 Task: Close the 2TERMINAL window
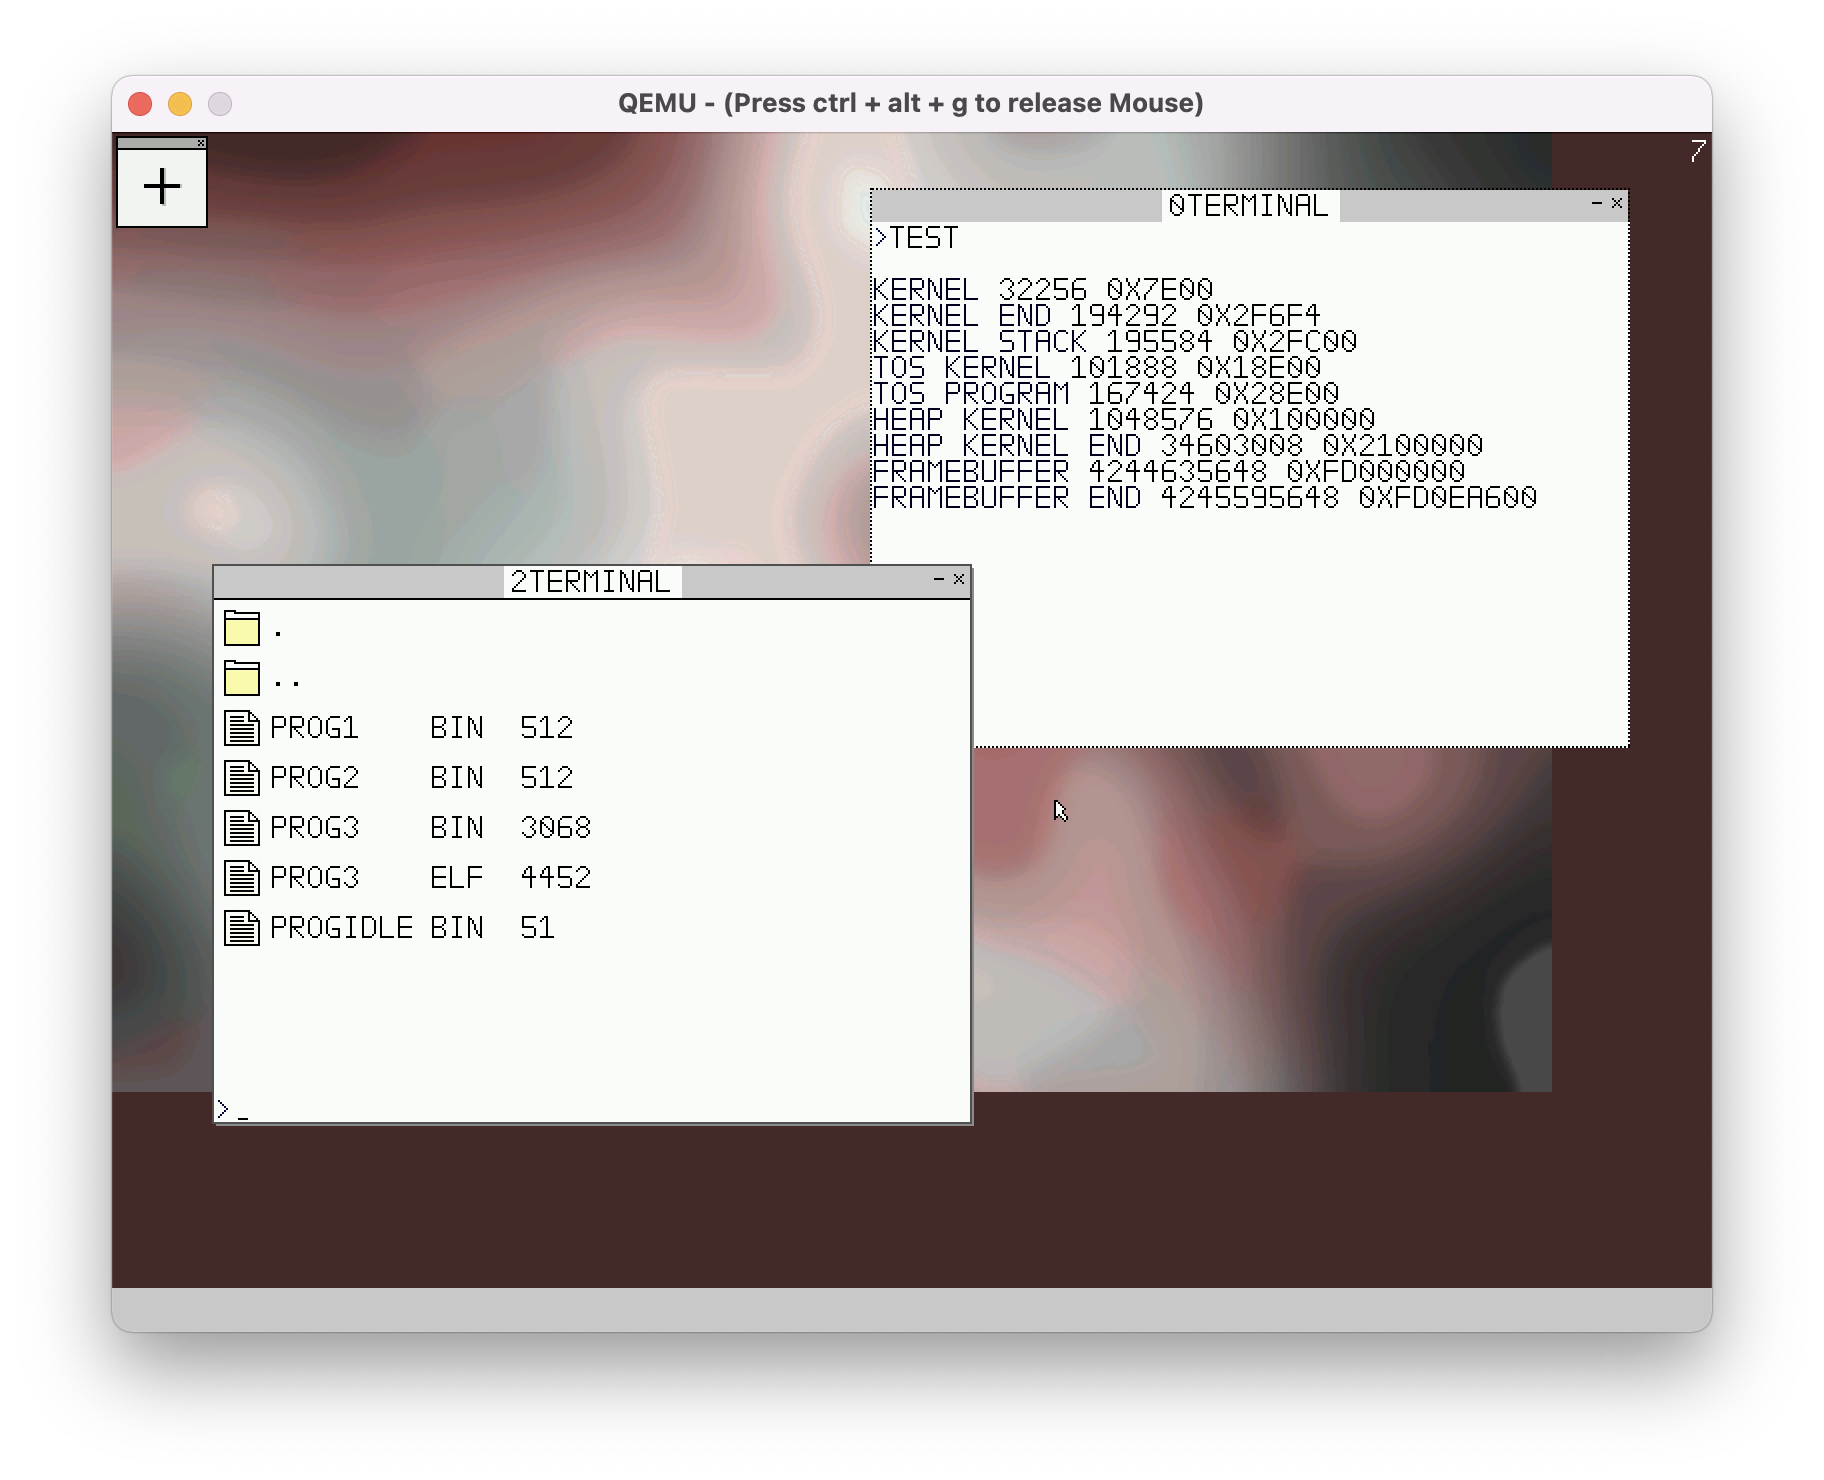point(959,579)
